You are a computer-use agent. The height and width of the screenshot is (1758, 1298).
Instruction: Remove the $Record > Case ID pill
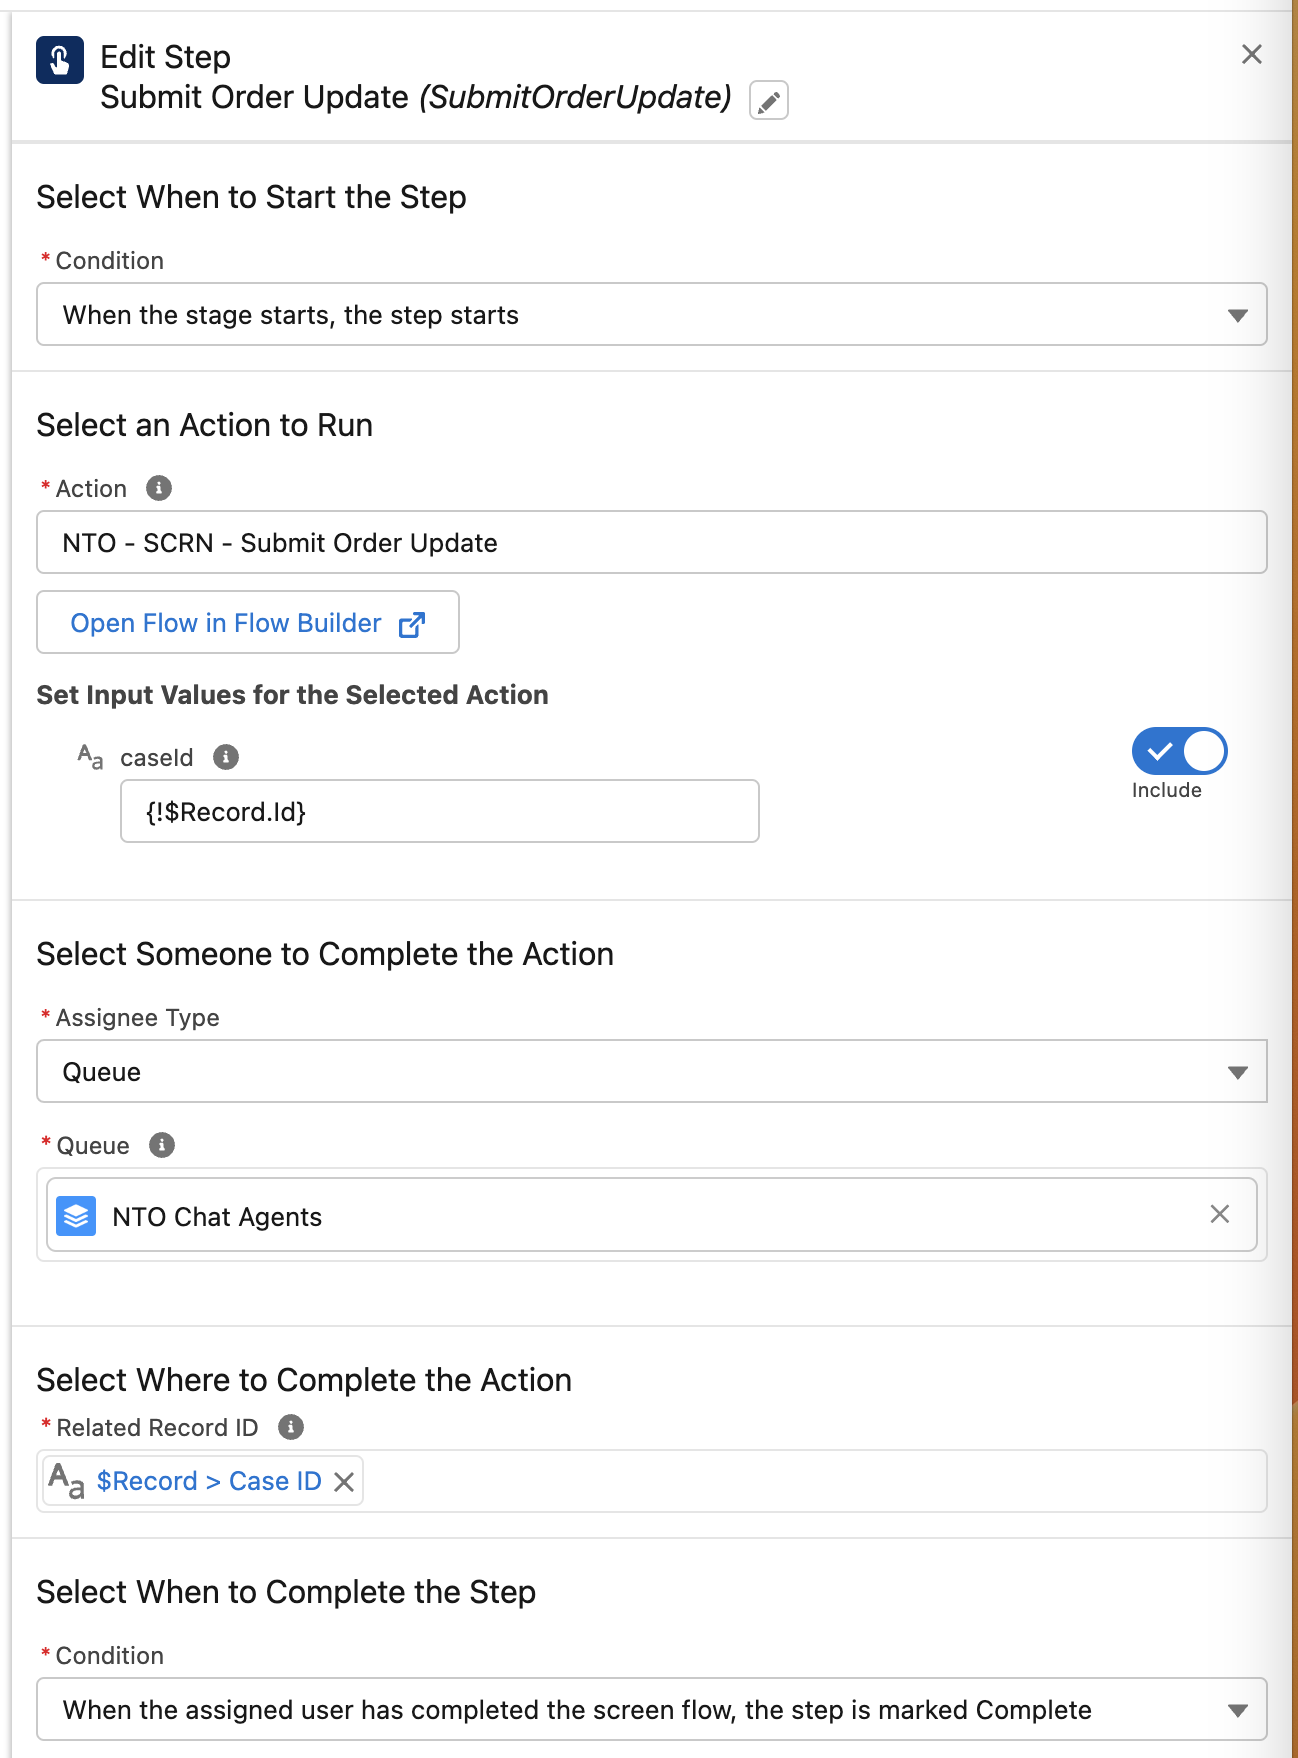click(x=344, y=1482)
